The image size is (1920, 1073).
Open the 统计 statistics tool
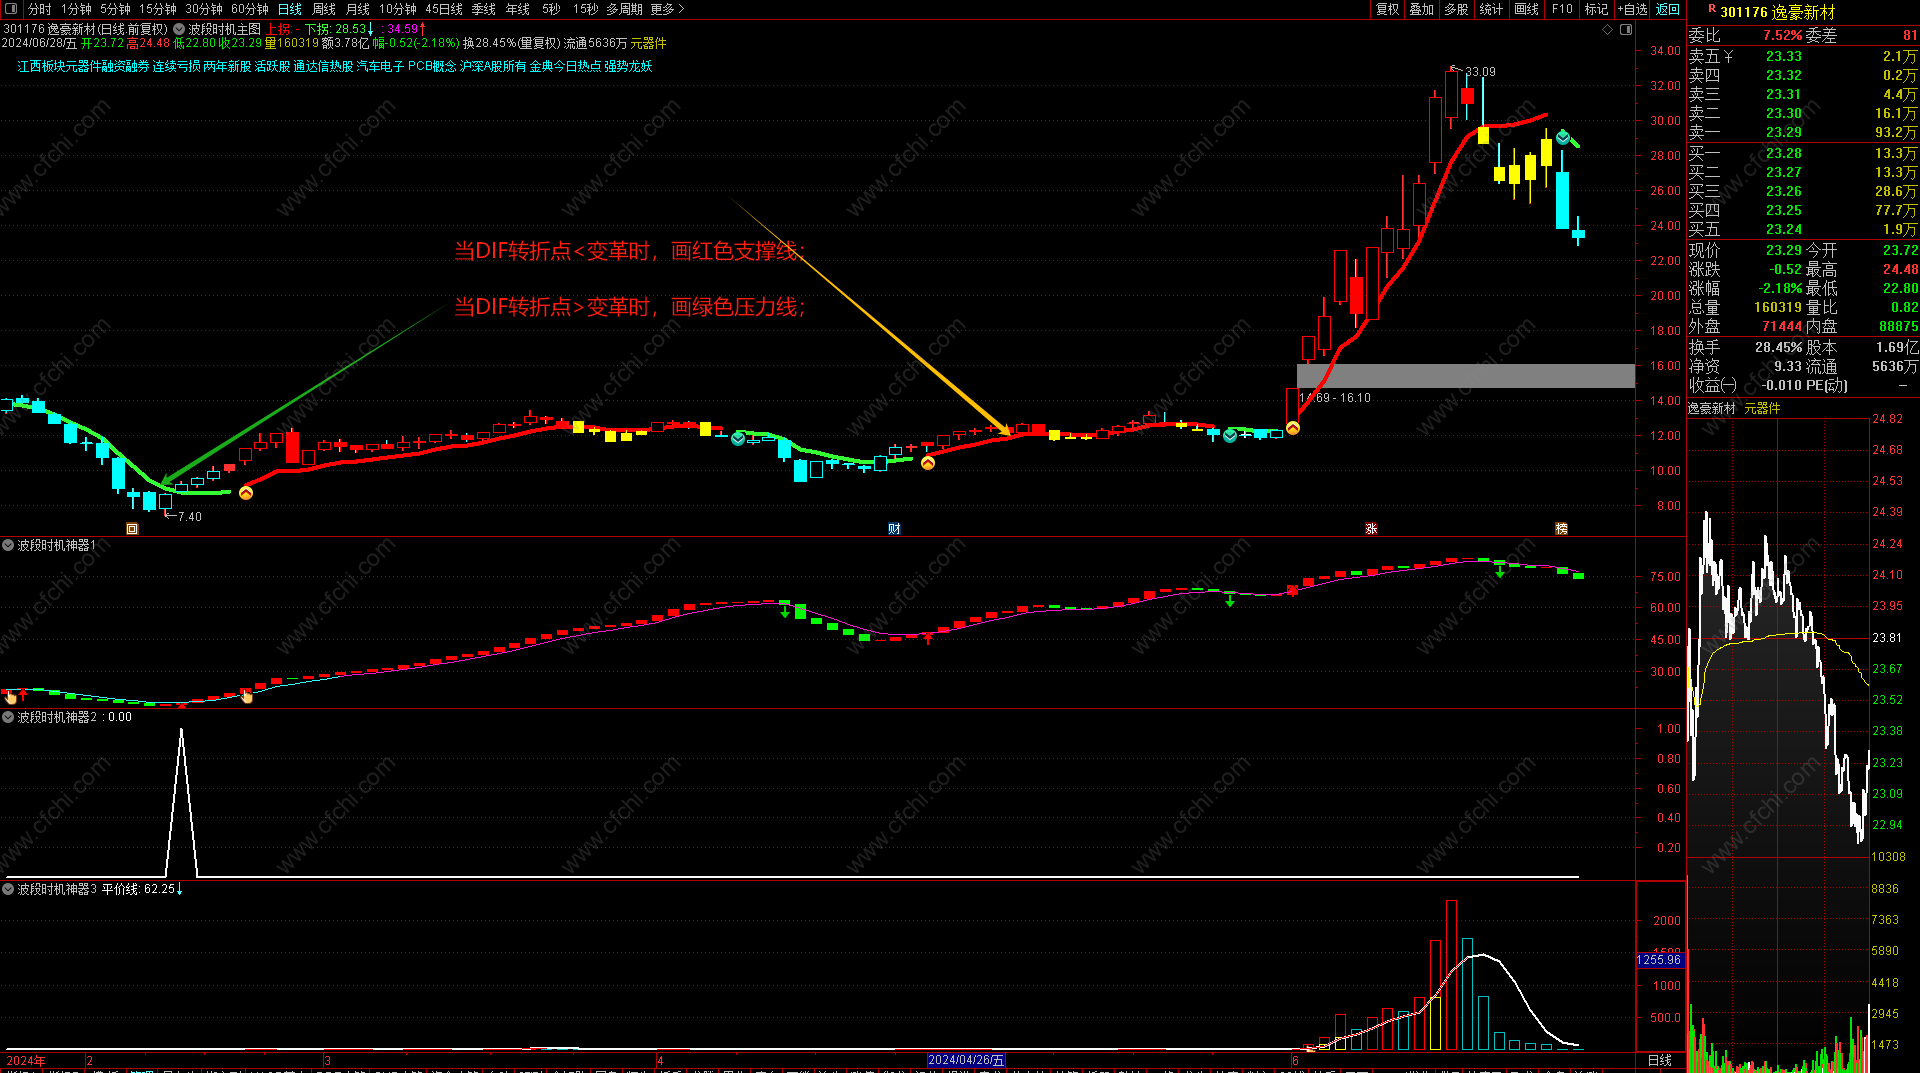[1491, 9]
